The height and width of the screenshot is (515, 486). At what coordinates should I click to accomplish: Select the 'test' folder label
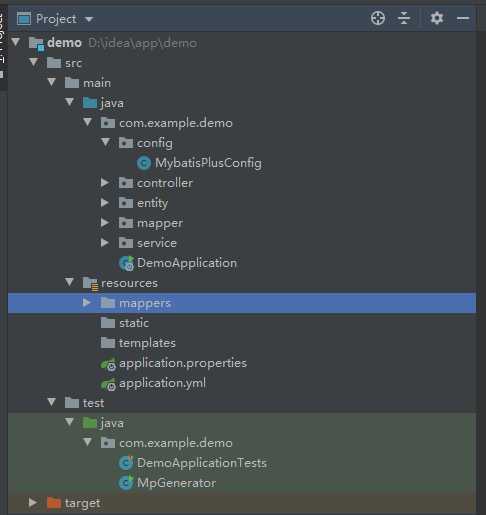[93, 403]
